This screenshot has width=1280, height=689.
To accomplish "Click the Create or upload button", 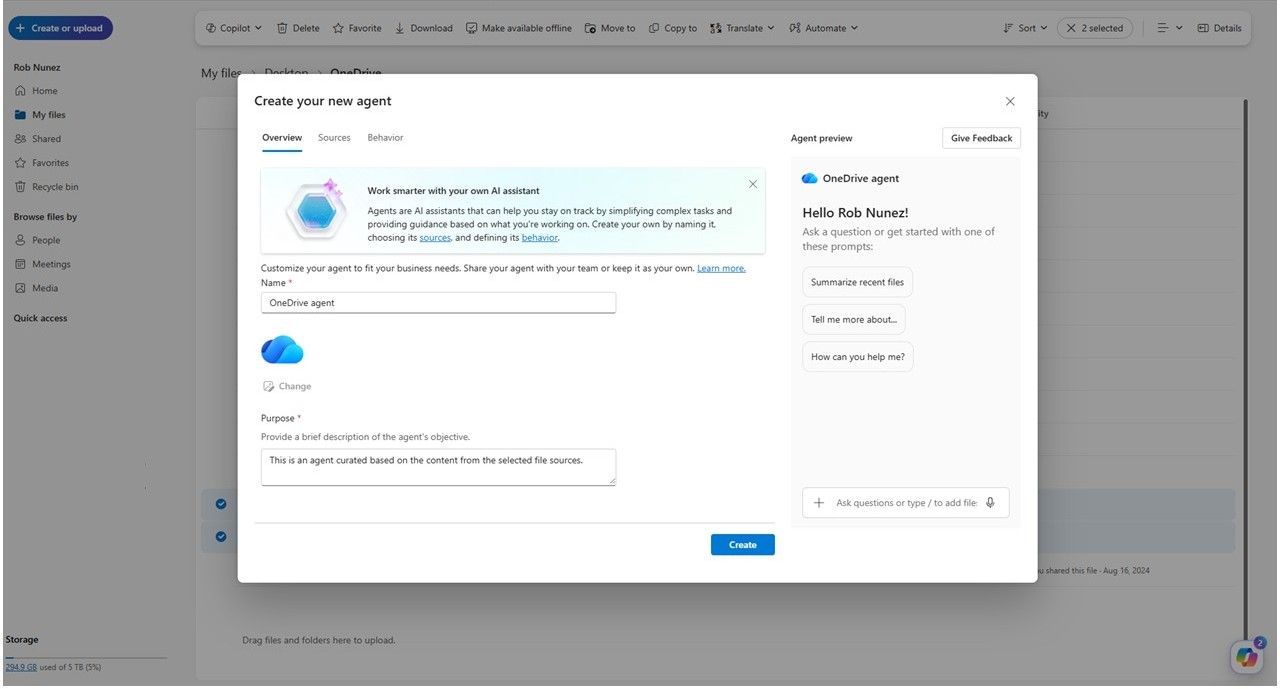I will point(60,28).
